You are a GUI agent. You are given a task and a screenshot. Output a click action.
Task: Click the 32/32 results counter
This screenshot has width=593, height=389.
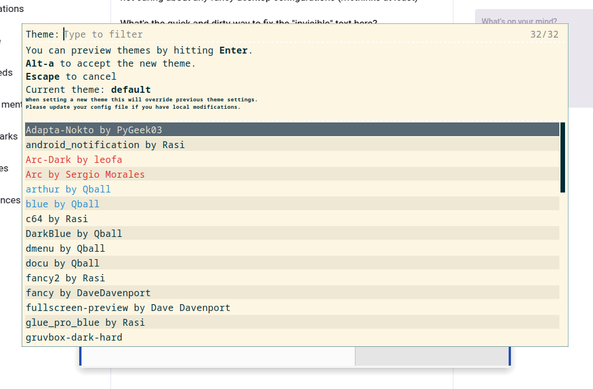(x=544, y=34)
